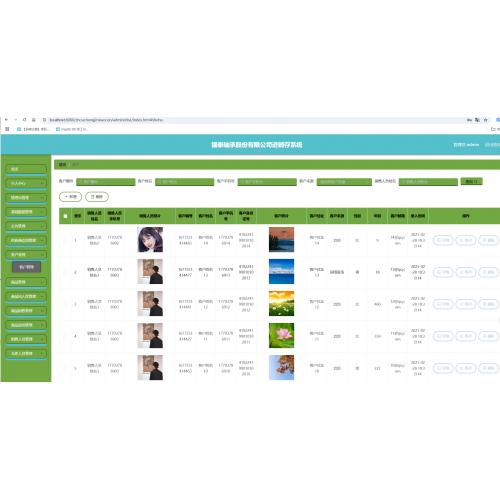Click the delete action button in row 1
Viewport: 500px width, 500px height.
click(488, 240)
